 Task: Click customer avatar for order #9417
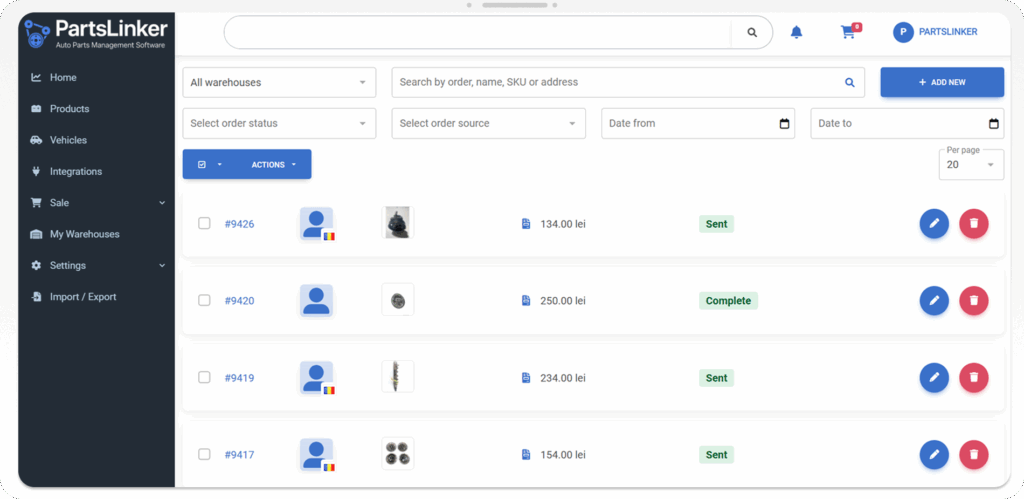317,454
